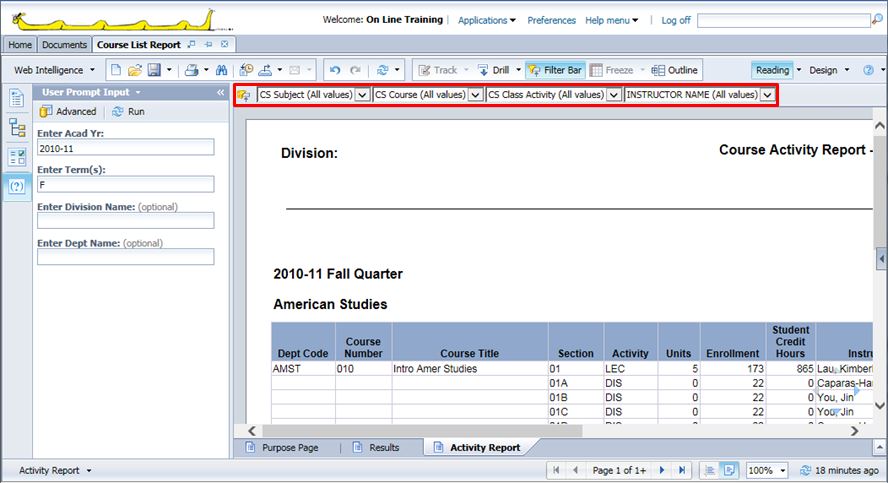Screen dimensions: 888x483
Task: Open the Results report tab
Action: (x=376, y=447)
